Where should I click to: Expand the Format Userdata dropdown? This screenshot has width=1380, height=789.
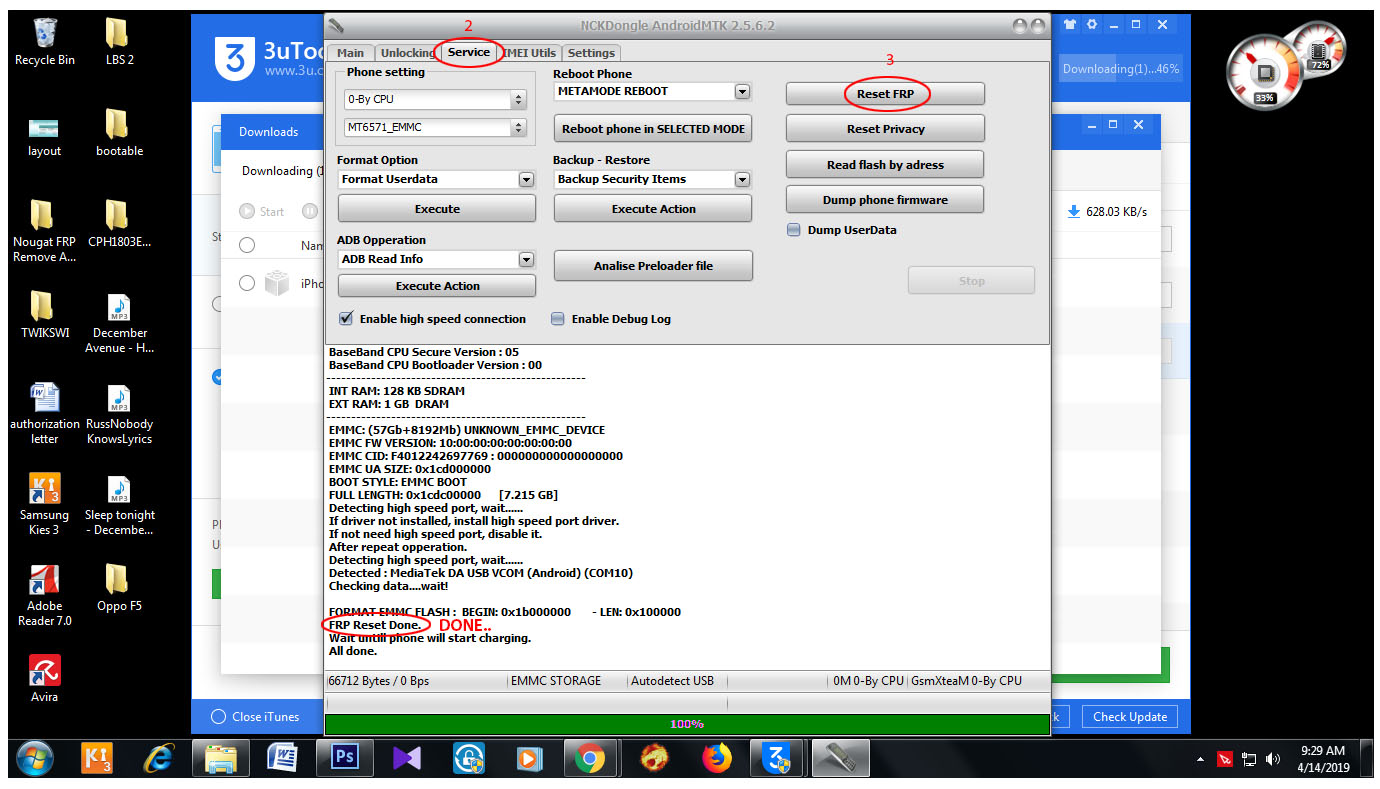pos(526,179)
